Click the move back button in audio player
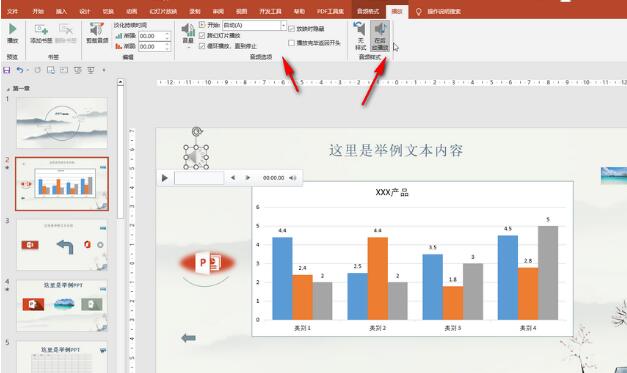Image resolution: width=627 pixels, height=373 pixels. pyautogui.click(x=233, y=178)
